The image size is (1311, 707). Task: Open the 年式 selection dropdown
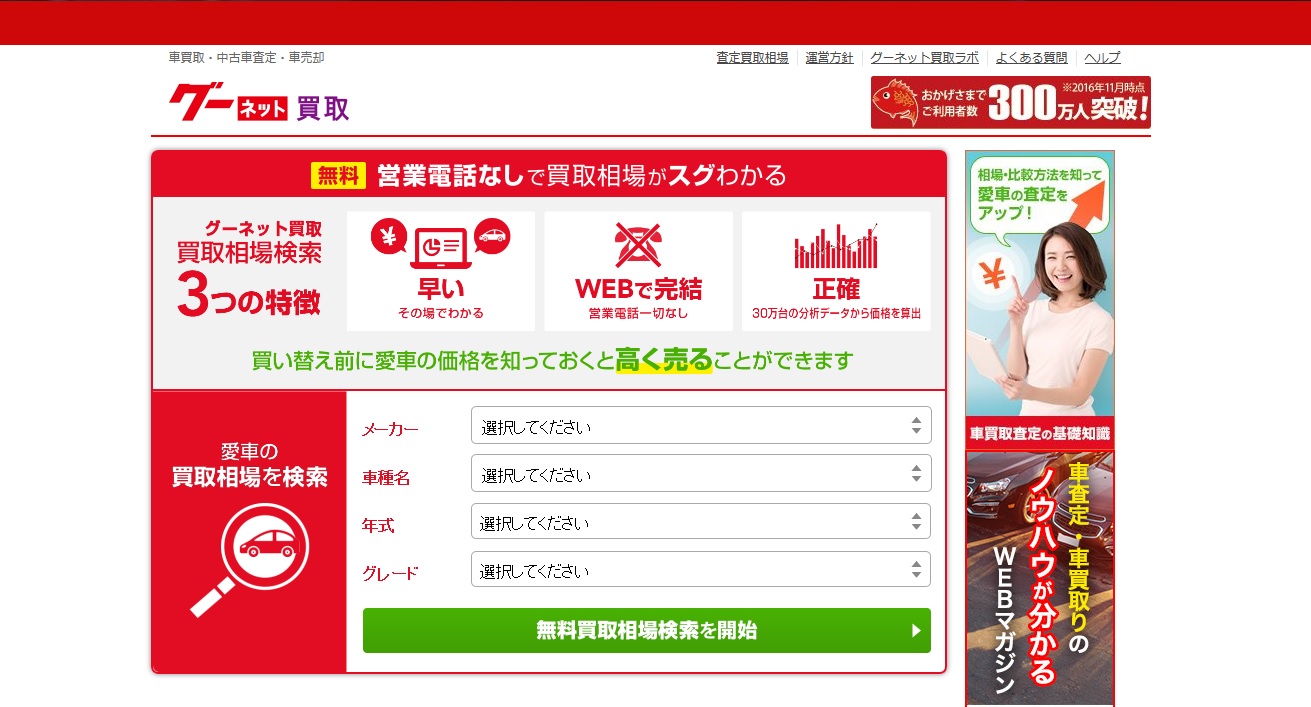click(700, 521)
